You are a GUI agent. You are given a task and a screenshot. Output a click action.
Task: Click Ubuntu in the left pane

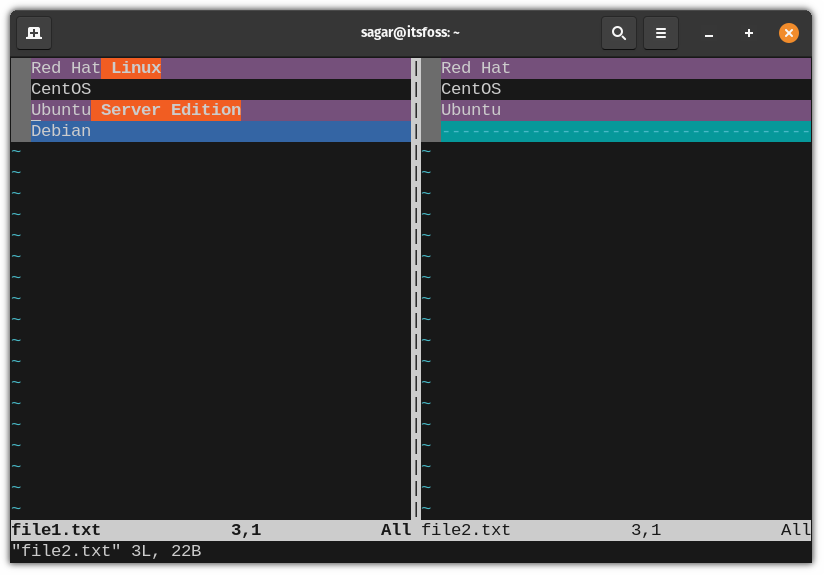click(x=61, y=110)
